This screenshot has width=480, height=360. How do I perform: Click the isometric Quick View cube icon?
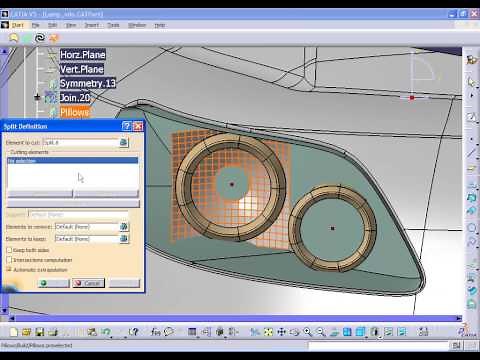point(360,332)
